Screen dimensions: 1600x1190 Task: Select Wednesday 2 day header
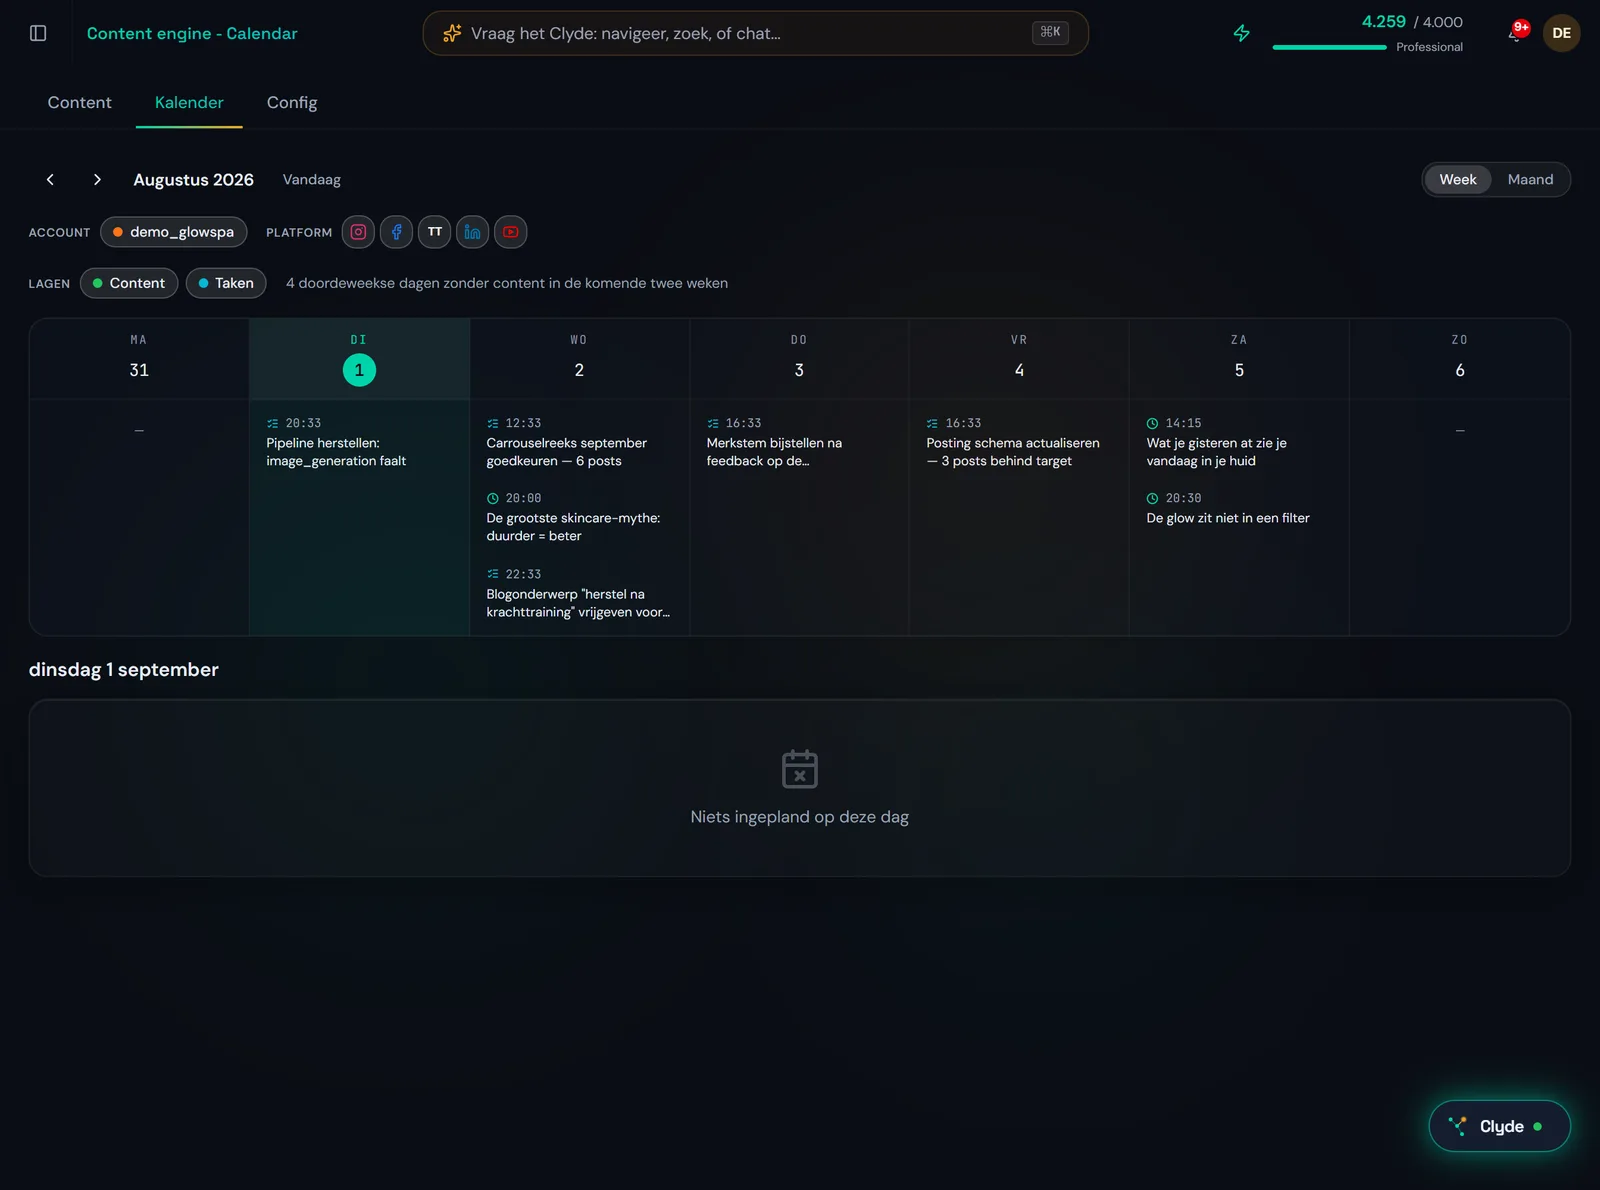click(x=579, y=359)
